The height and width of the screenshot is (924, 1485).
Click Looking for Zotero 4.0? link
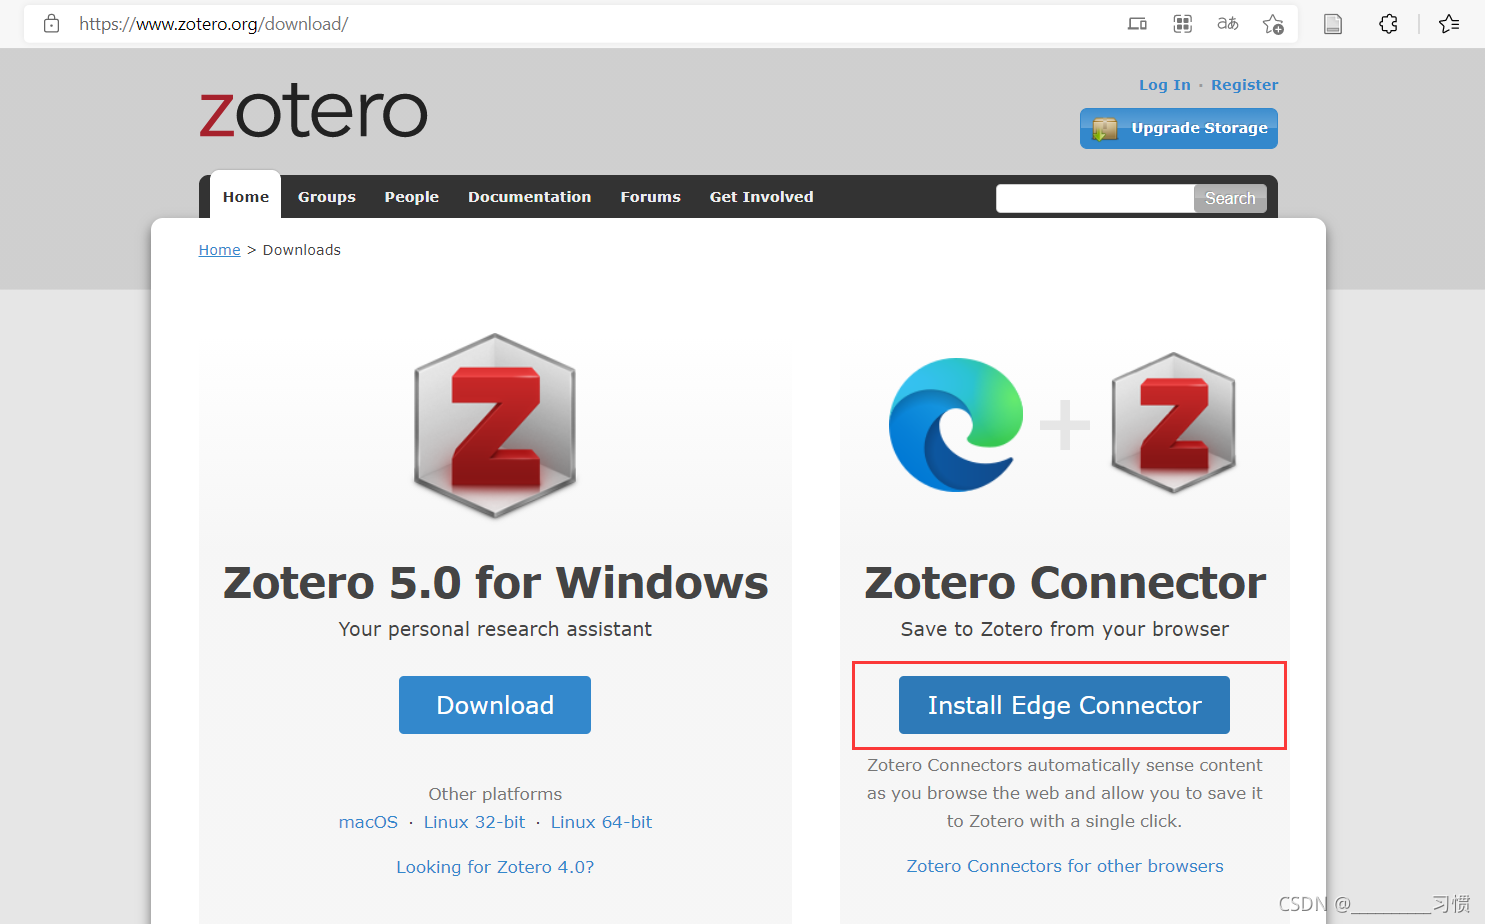coord(495,867)
